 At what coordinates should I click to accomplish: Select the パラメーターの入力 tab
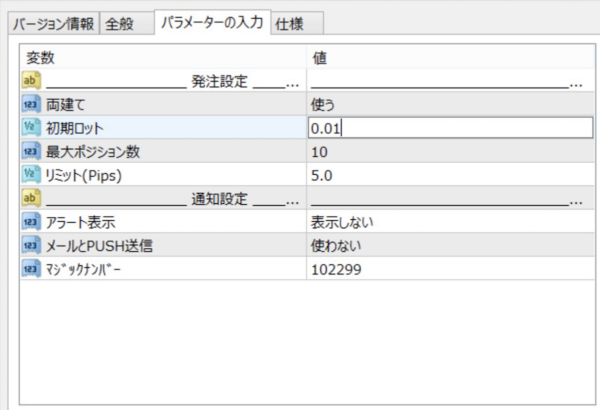point(212,22)
